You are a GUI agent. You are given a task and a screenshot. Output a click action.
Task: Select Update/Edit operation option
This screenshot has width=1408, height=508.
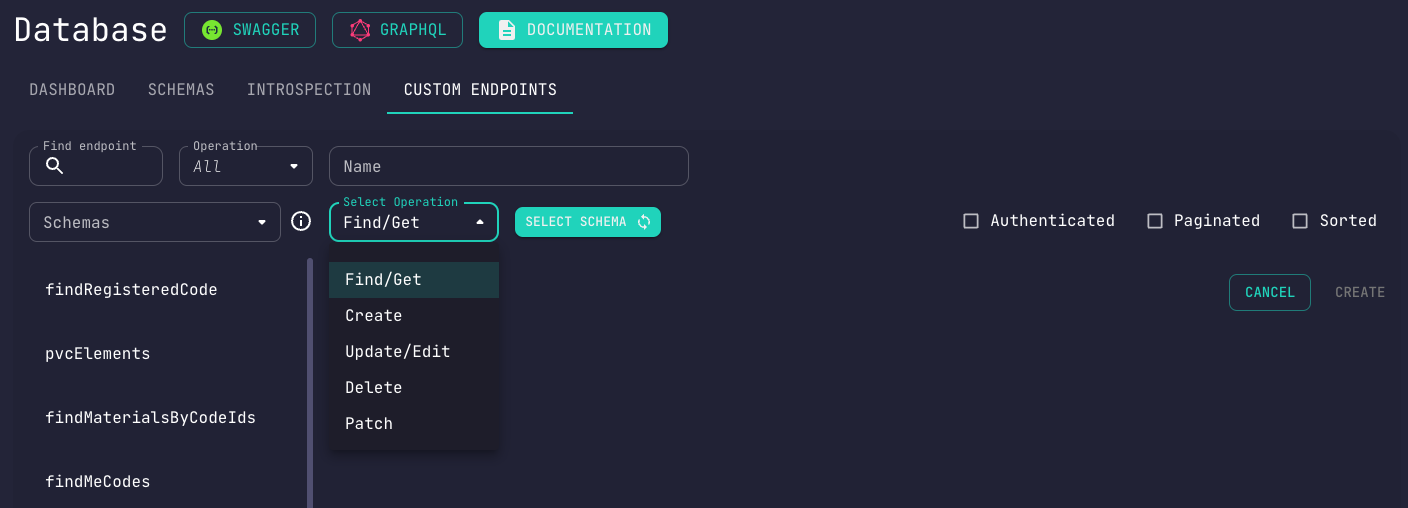414,352
